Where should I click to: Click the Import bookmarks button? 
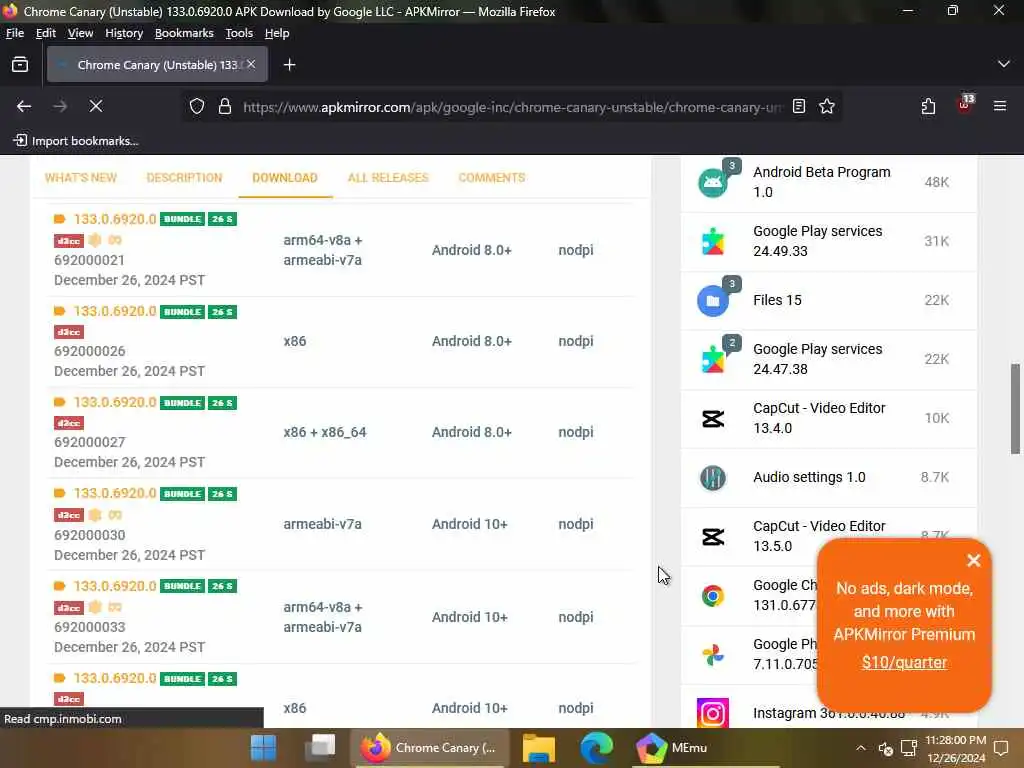(76, 140)
